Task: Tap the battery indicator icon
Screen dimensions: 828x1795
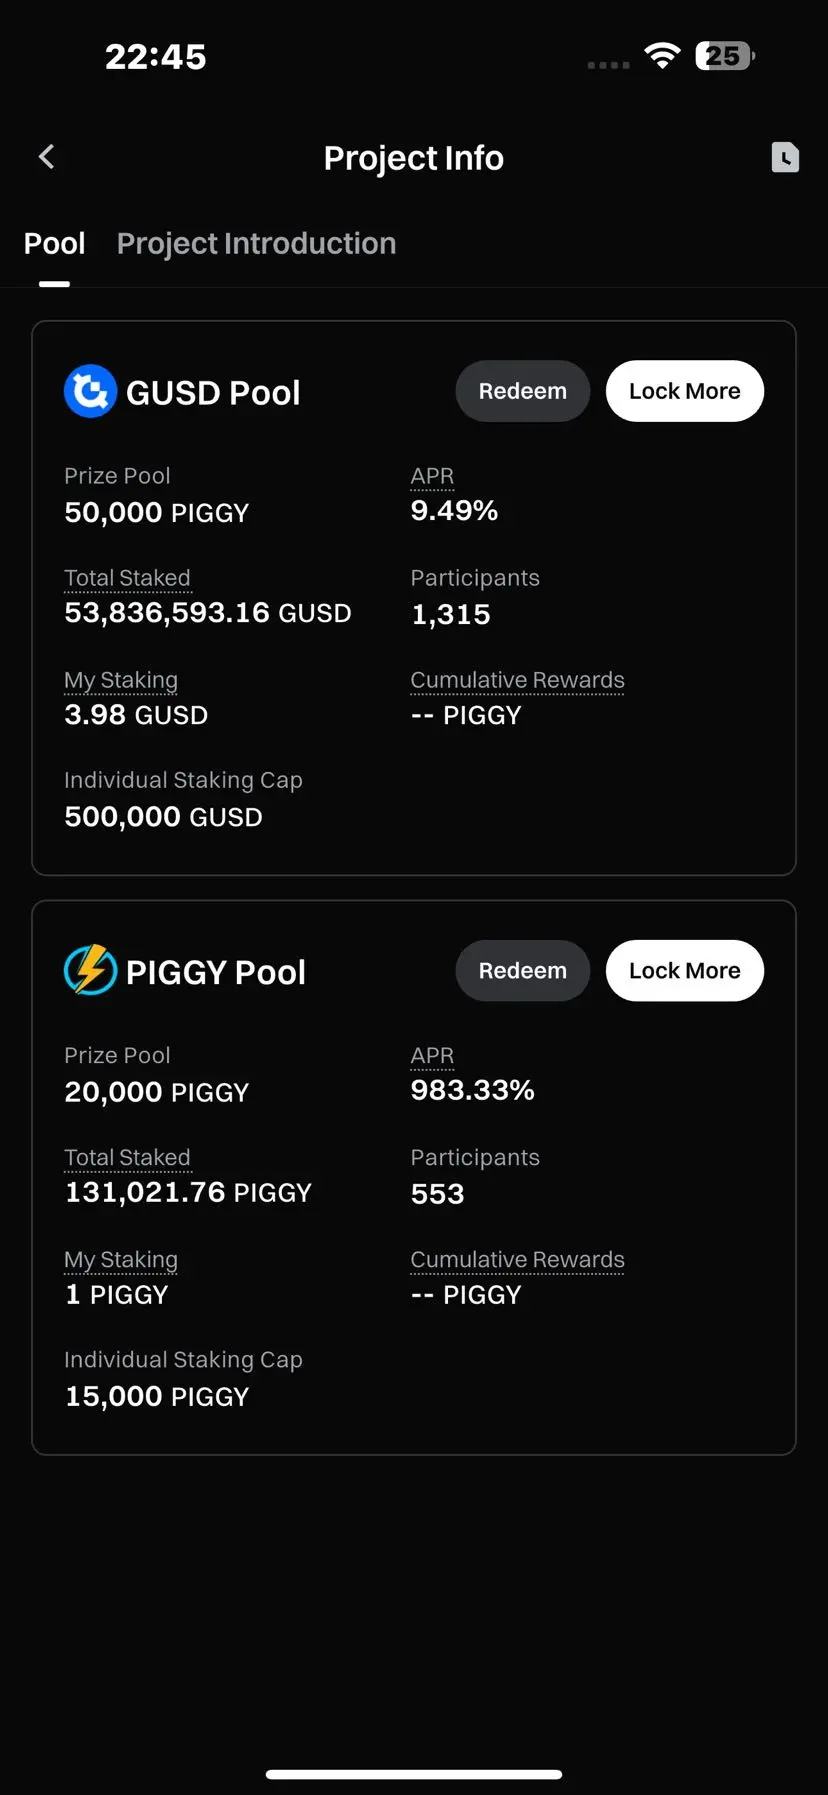Action: (724, 56)
